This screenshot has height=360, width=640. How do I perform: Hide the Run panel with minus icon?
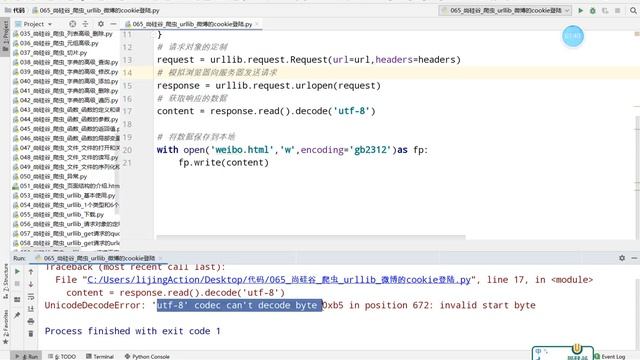tap(634, 258)
